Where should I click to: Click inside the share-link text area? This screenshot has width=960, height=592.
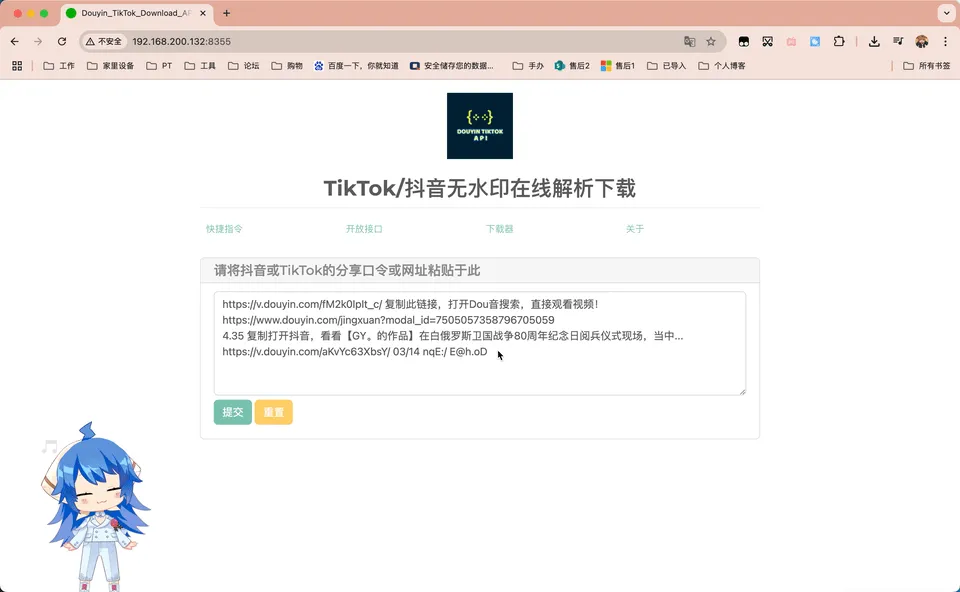(480, 372)
